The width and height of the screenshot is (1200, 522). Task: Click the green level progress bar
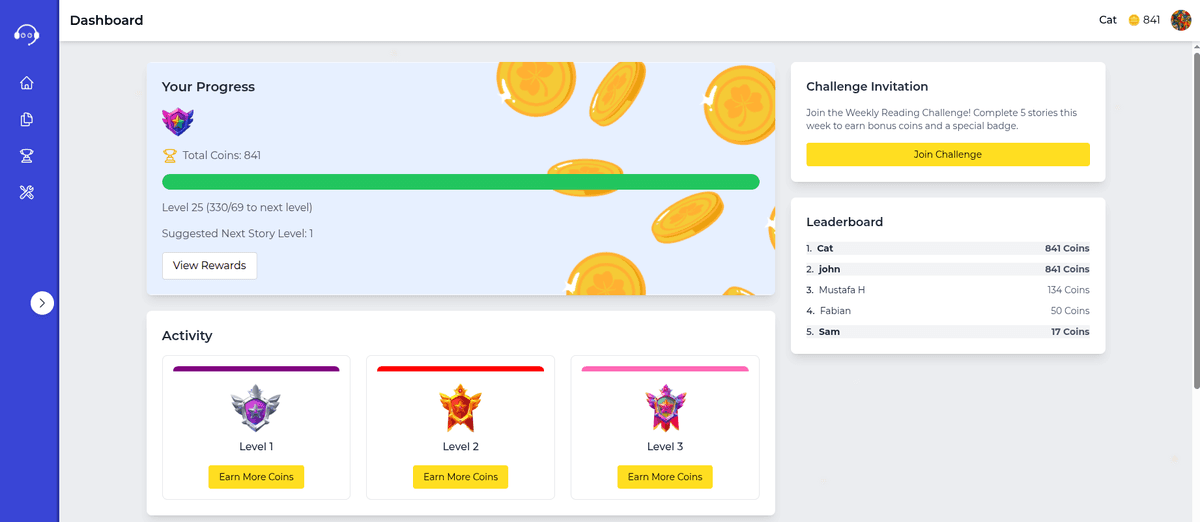[x=460, y=182]
